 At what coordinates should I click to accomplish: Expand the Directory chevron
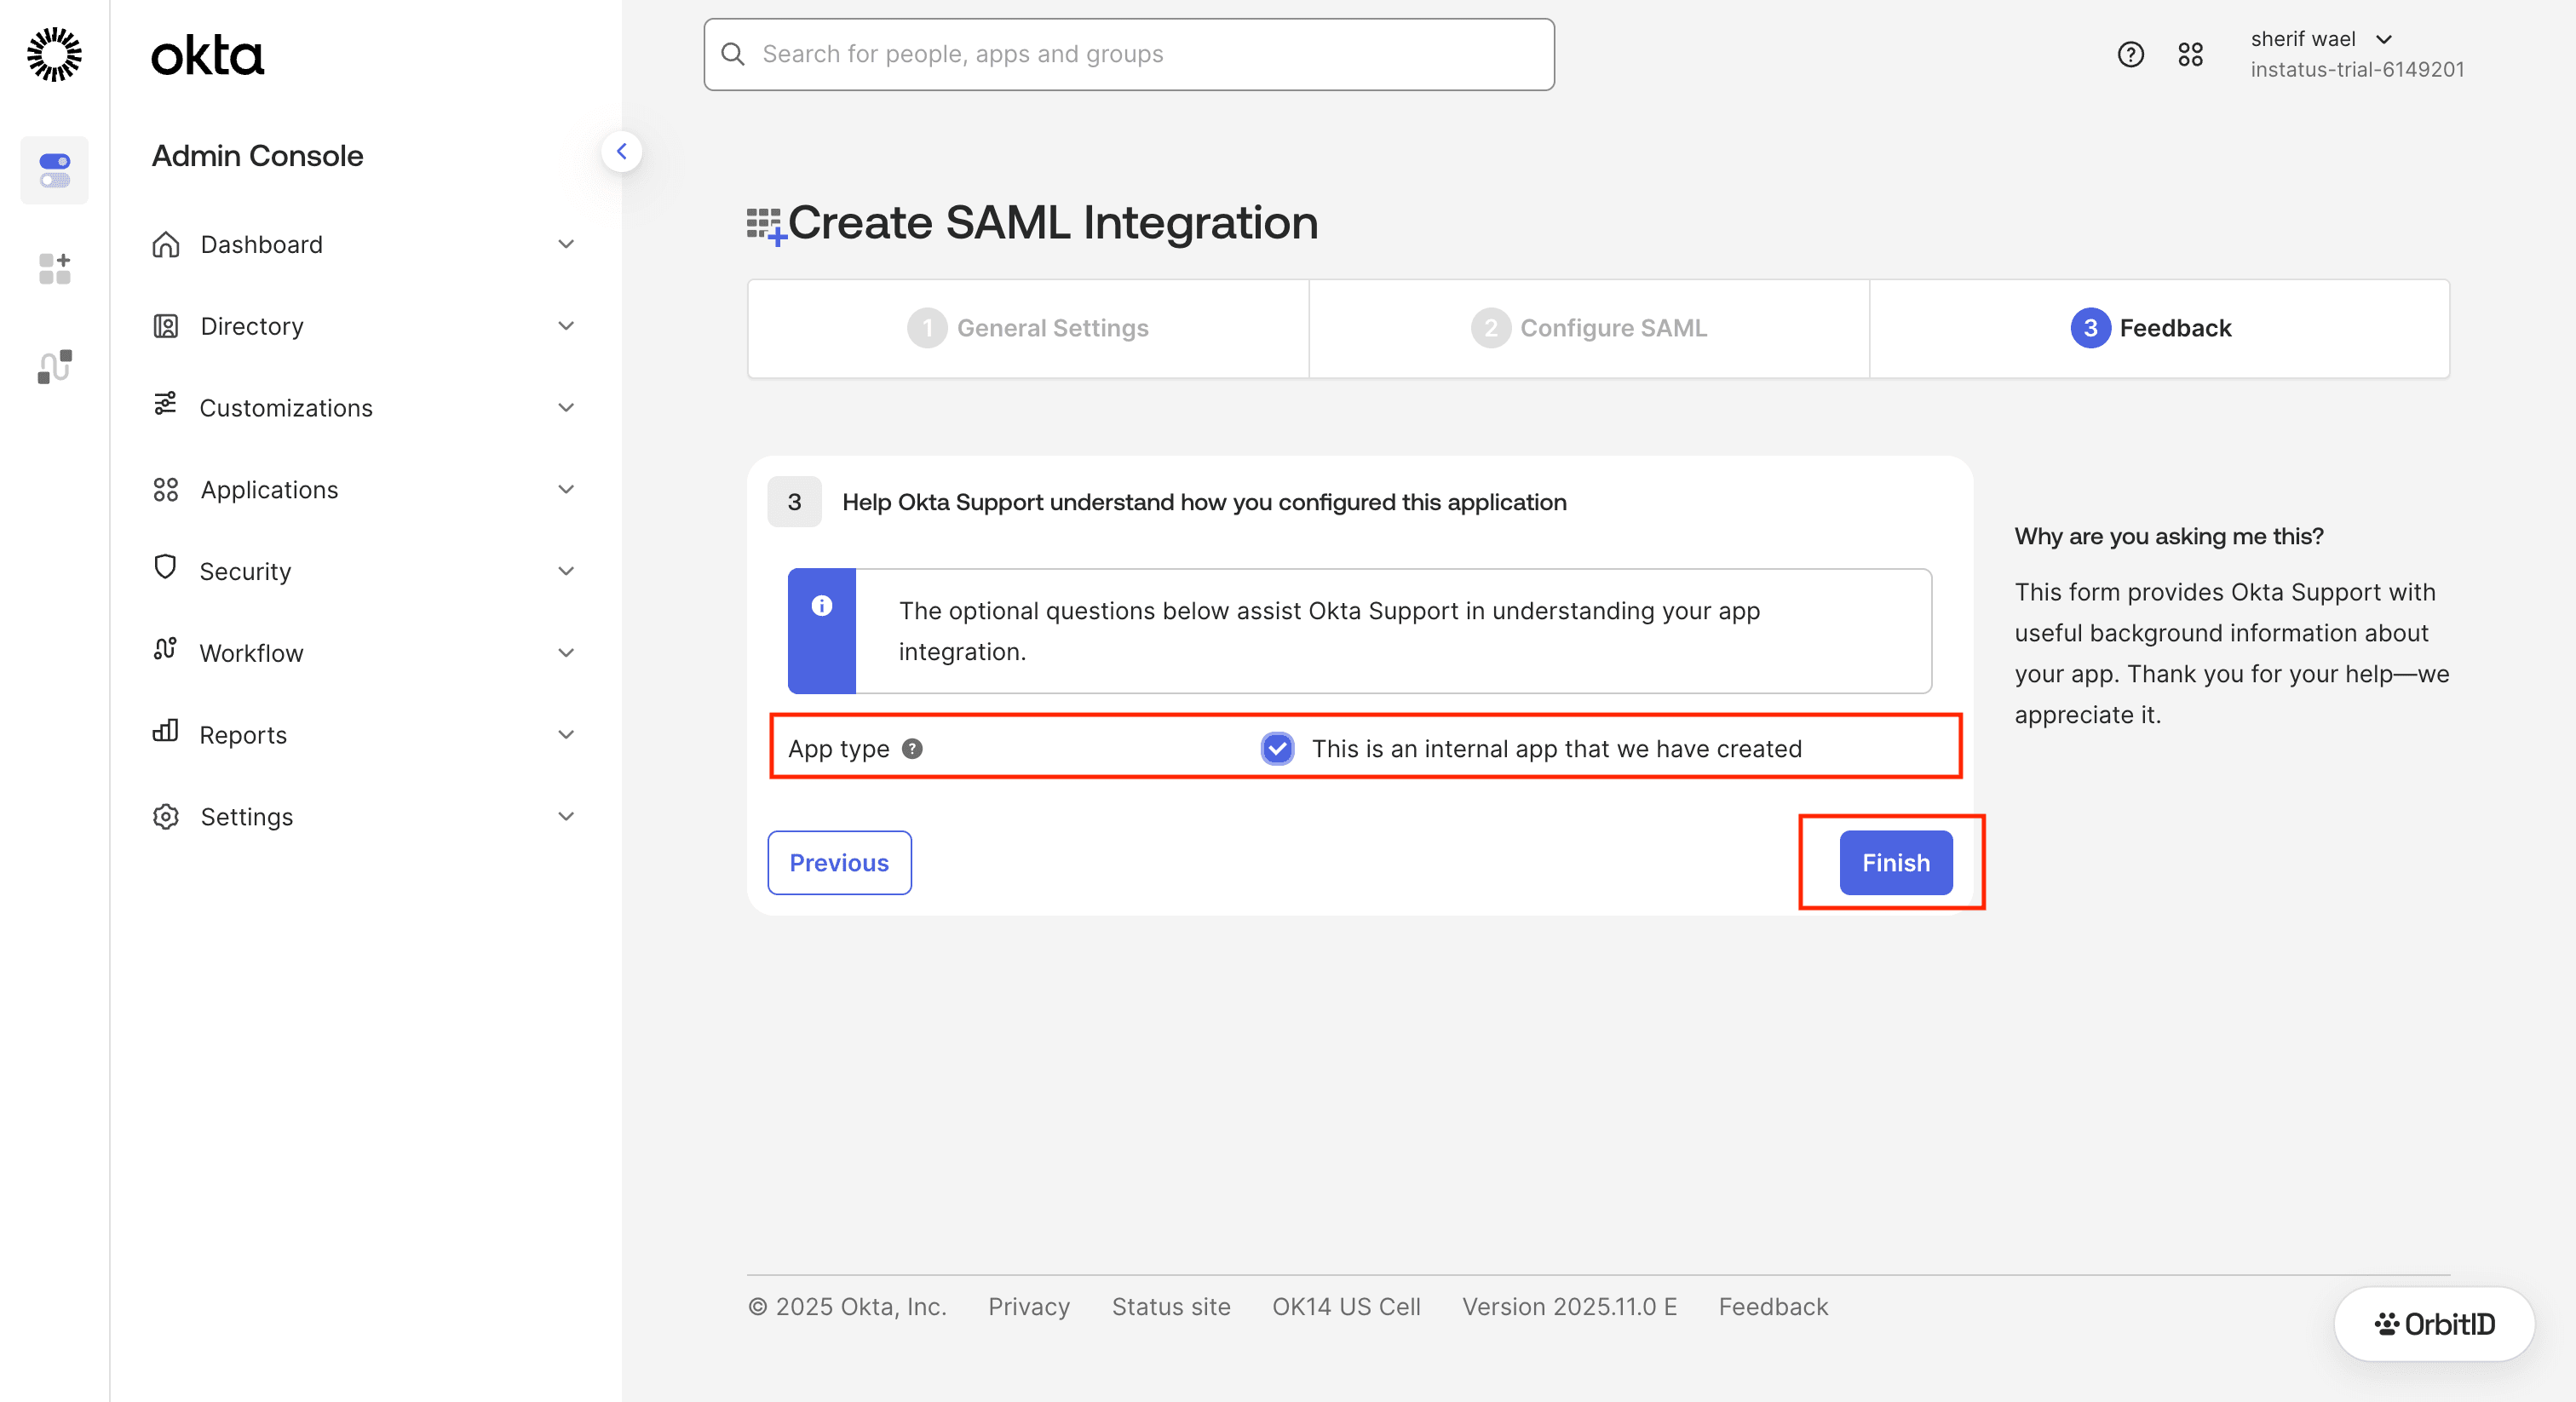point(566,326)
